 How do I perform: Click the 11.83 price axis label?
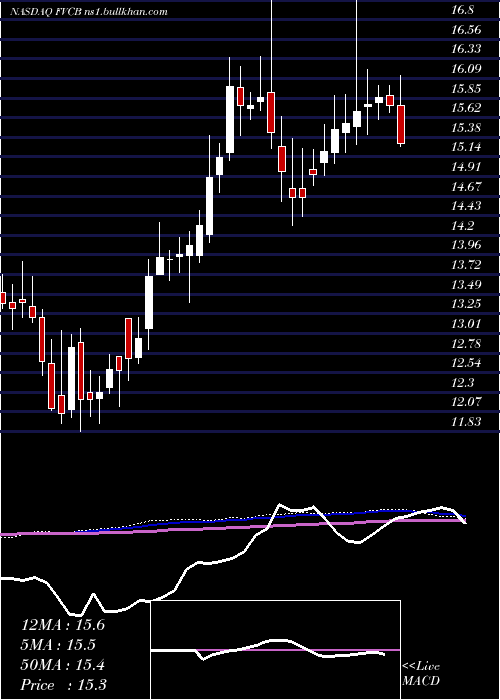[x=466, y=421]
